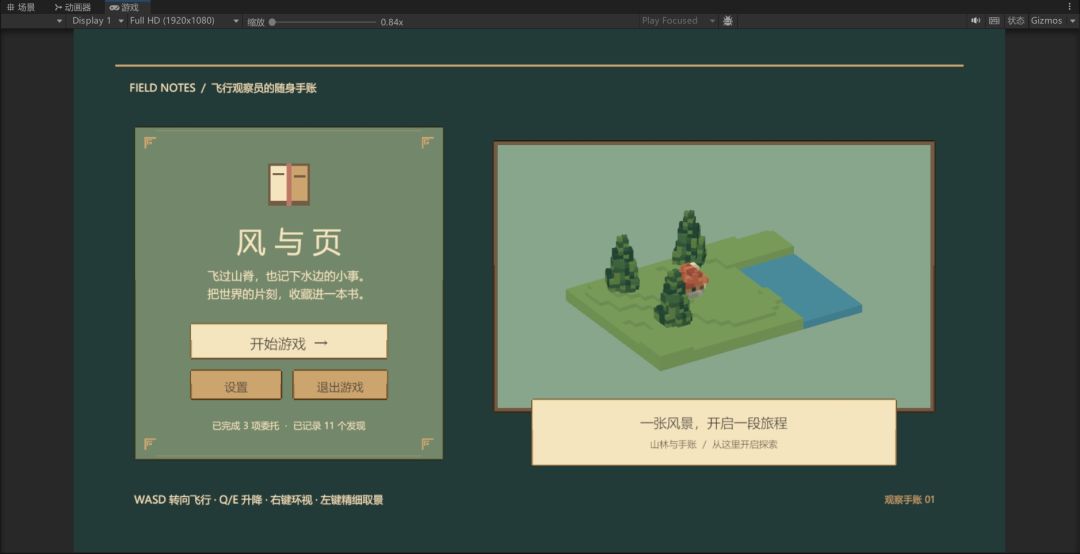Click the 0.84x zoom value
The image size is (1080, 554).
pos(391,22)
